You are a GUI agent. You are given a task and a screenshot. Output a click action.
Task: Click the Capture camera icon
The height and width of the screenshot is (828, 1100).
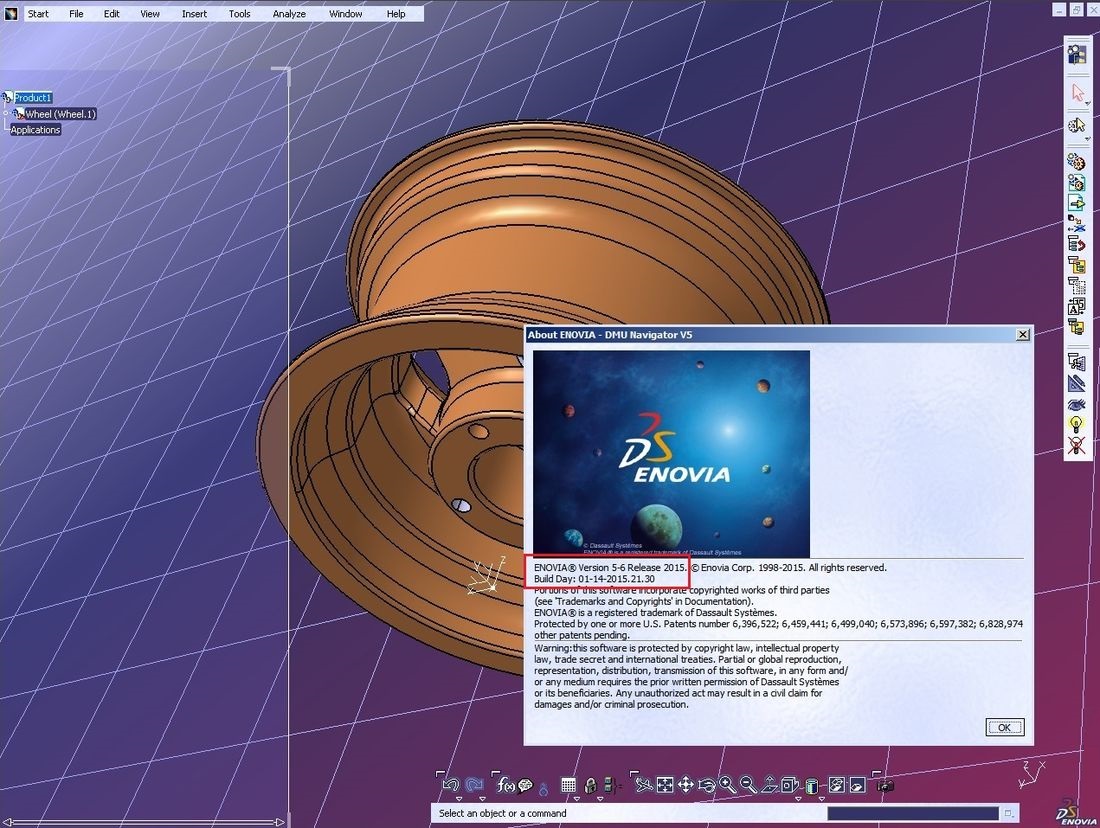(x=885, y=785)
